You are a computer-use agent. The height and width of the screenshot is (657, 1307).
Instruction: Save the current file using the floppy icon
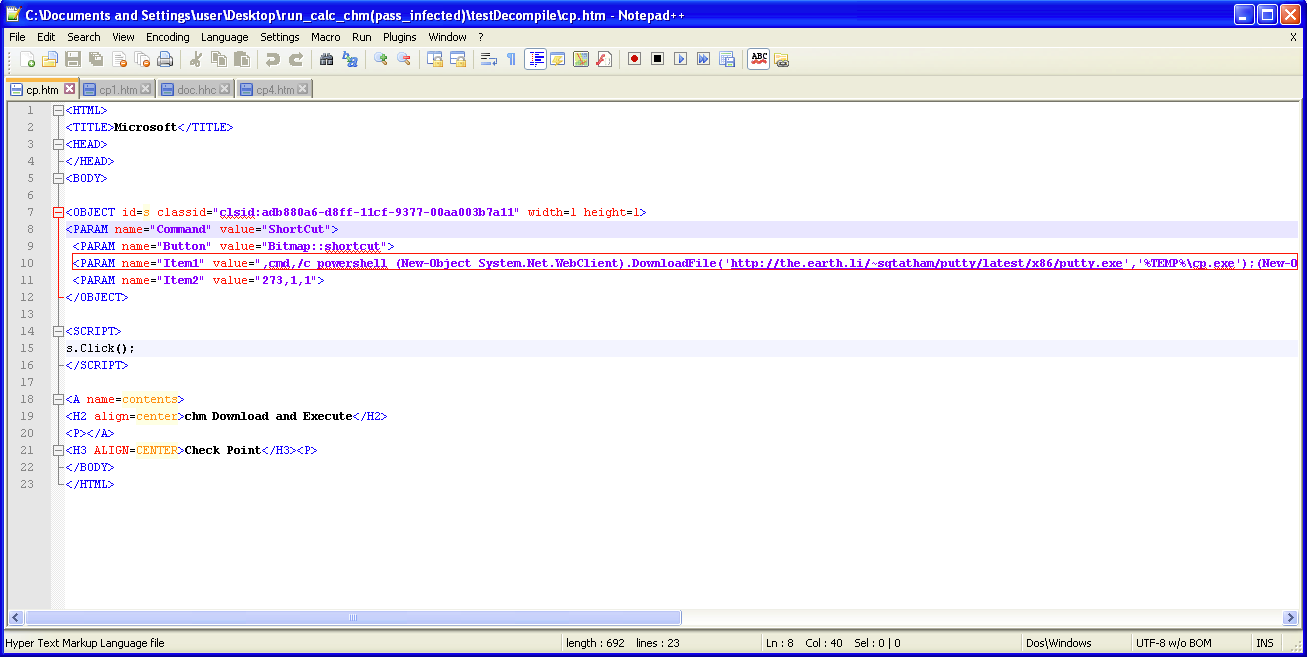coord(73,59)
